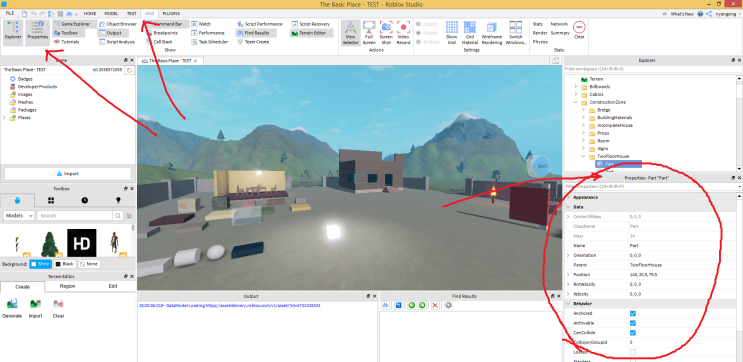Expand the Bridge folder
Screen dimensions: 743x362
pyautogui.click(x=584, y=110)
